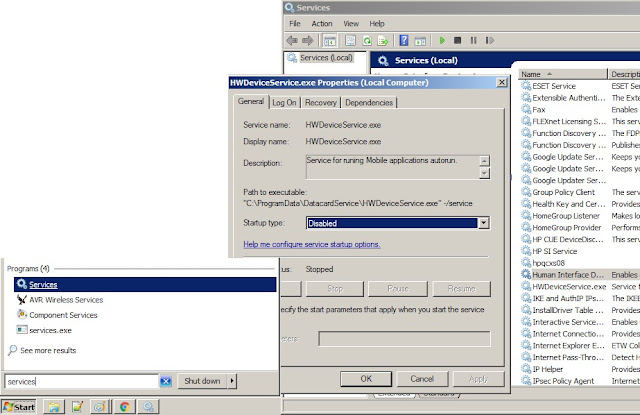Close the HWDeviceService.exe Properties dialog
This screenshot has width=640, height=415.
[x=502, y=82]
